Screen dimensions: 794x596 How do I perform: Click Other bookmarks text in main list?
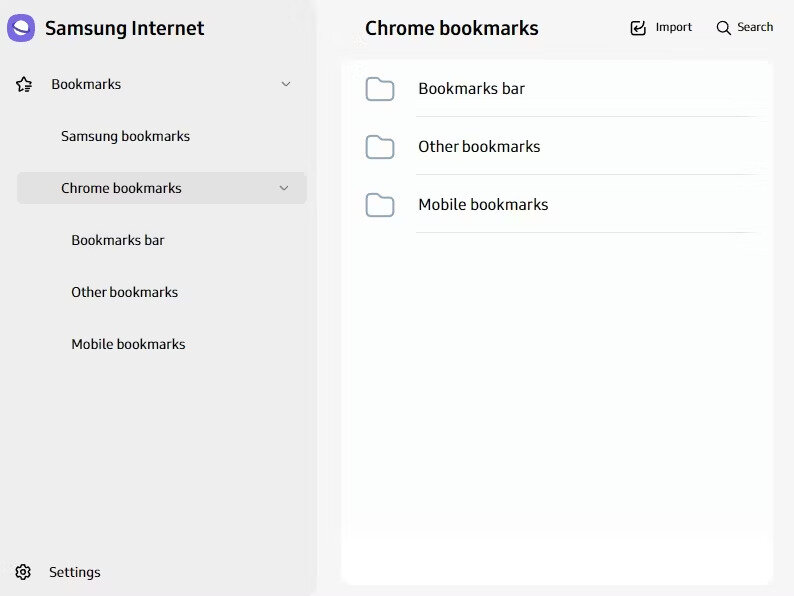pyautogui.click(x=479, y=147)
